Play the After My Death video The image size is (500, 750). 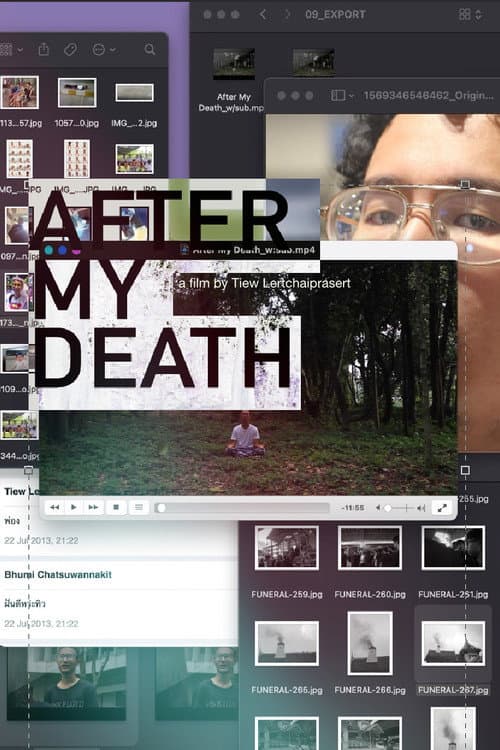(x=74, y=507)
